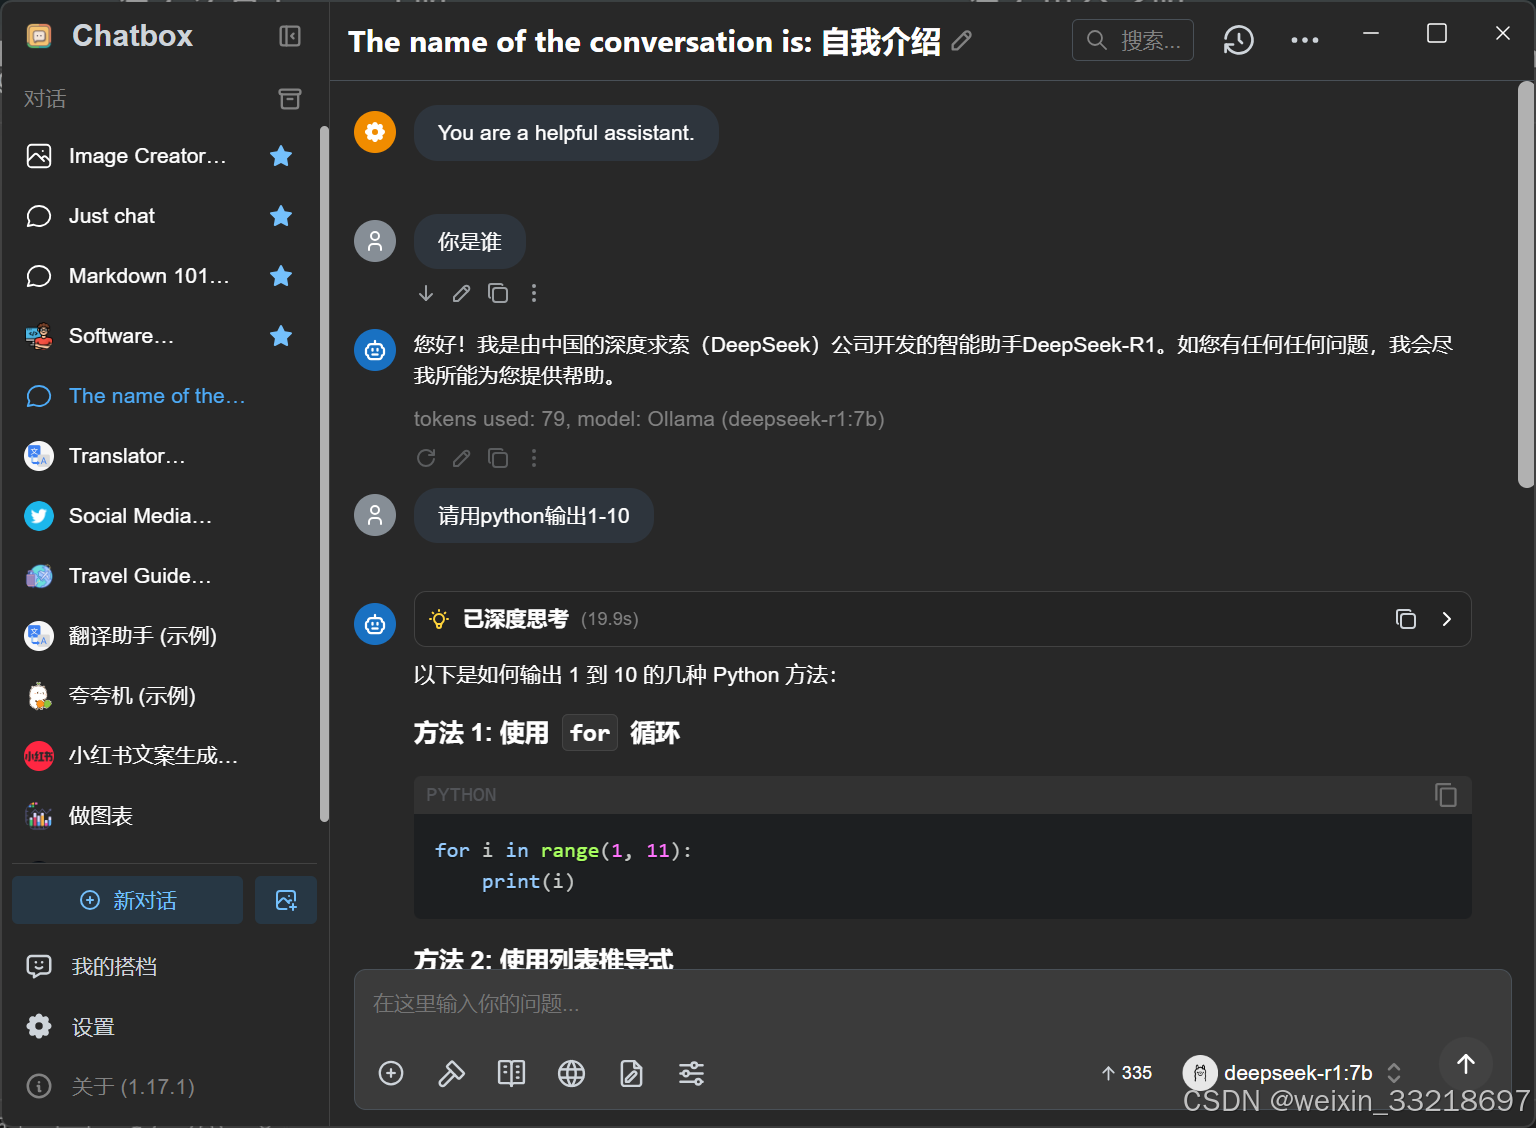Open the Social Media conversation
The width and height of the screenshot is (1536, 1128).
[160, 516]
